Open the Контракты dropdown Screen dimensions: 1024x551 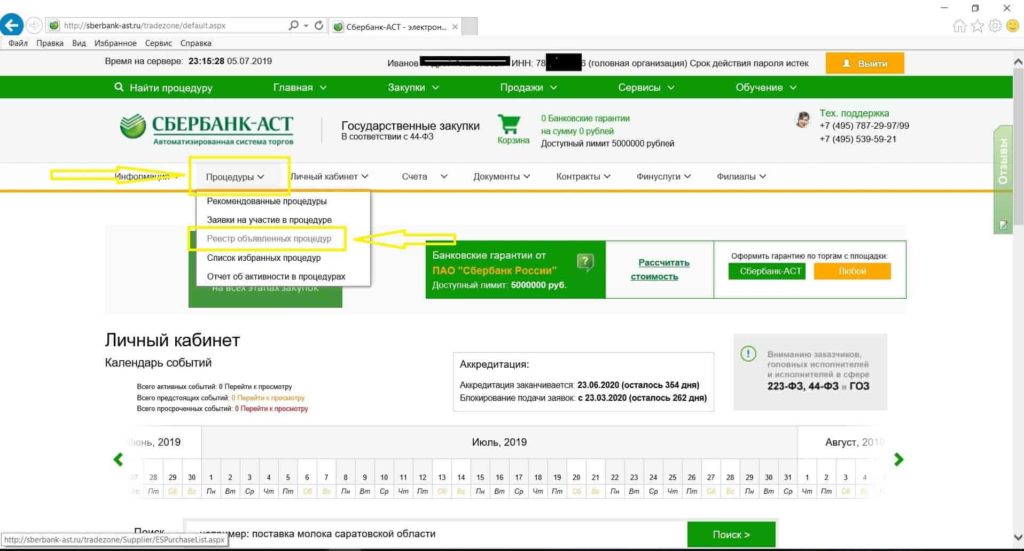click(x=583, y=176)
